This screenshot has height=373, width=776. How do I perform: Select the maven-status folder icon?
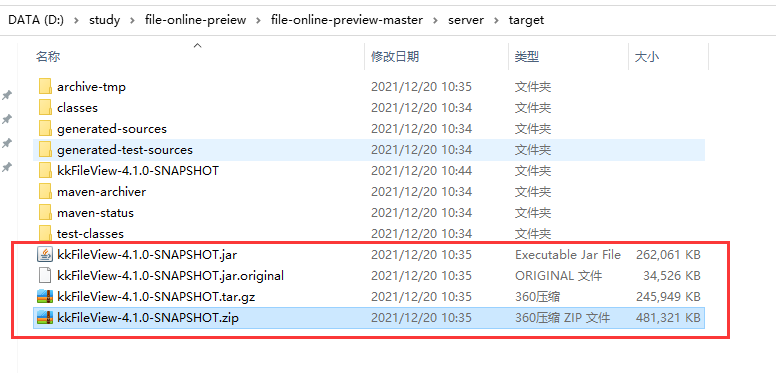coord(45,213)
